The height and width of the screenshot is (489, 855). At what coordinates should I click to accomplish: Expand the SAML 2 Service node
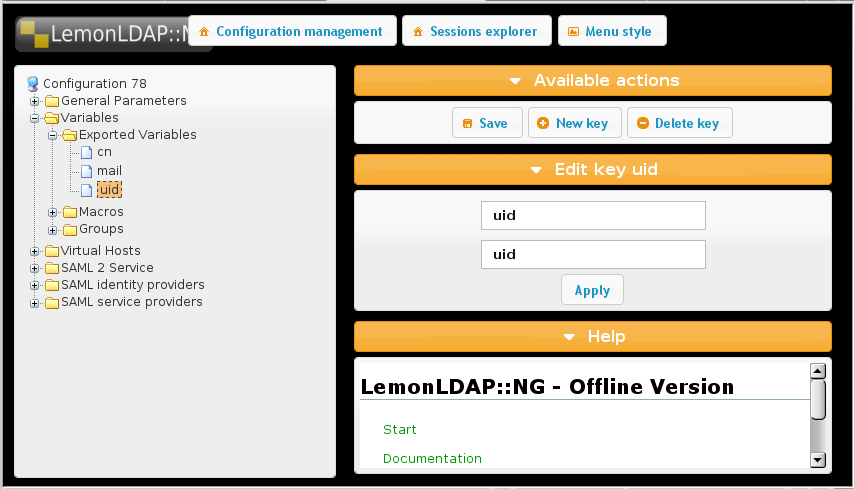click(34, 269)
